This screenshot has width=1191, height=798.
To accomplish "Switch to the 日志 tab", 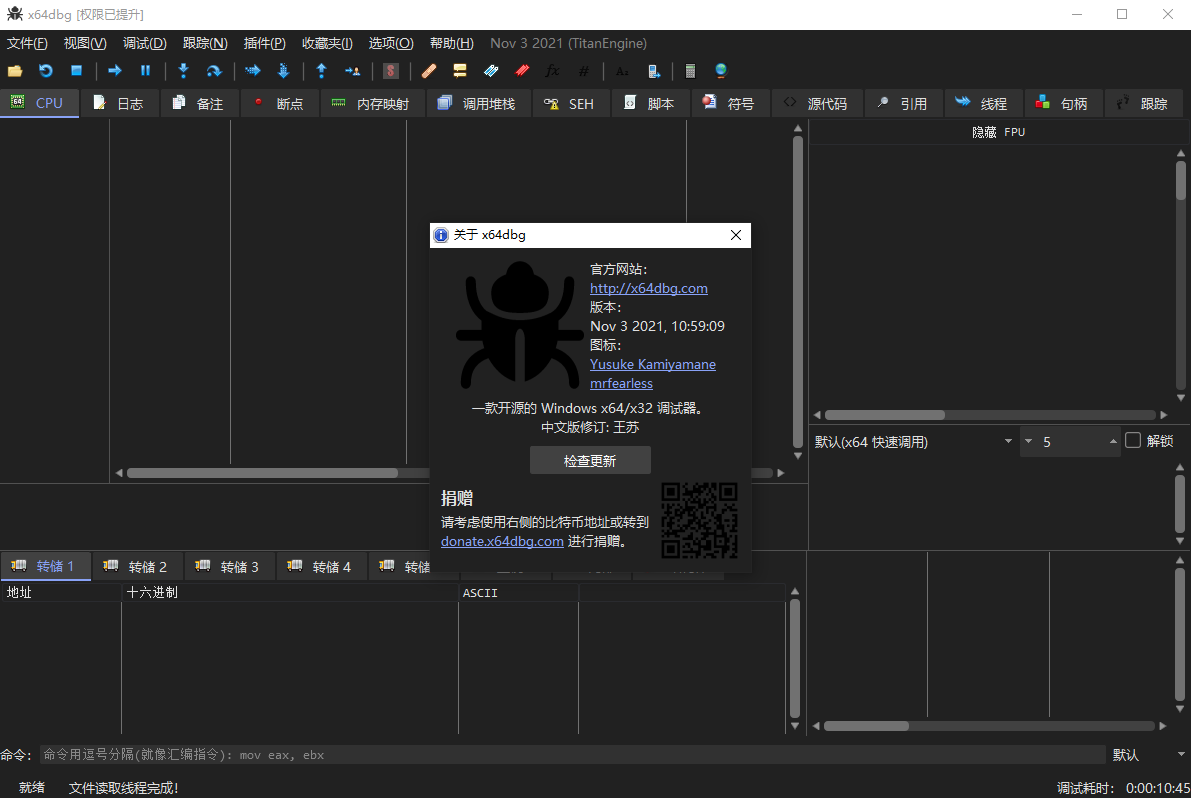I will (119, 103).
